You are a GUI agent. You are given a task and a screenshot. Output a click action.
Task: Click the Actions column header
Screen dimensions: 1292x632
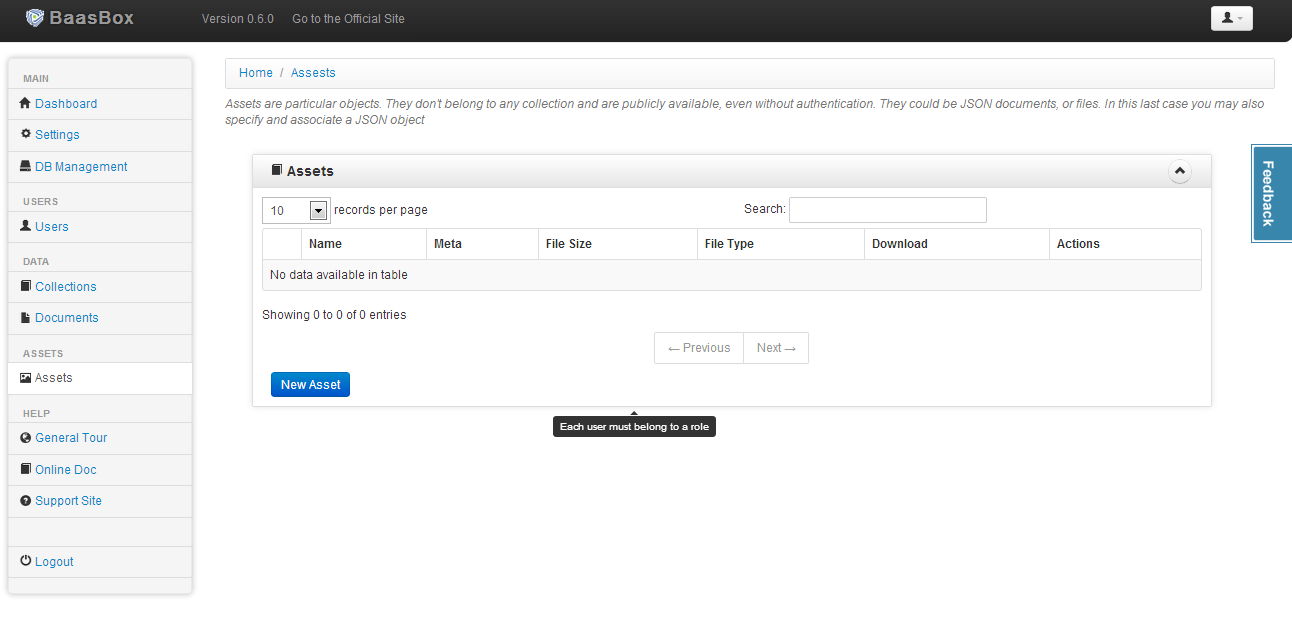coord(1125,244)
